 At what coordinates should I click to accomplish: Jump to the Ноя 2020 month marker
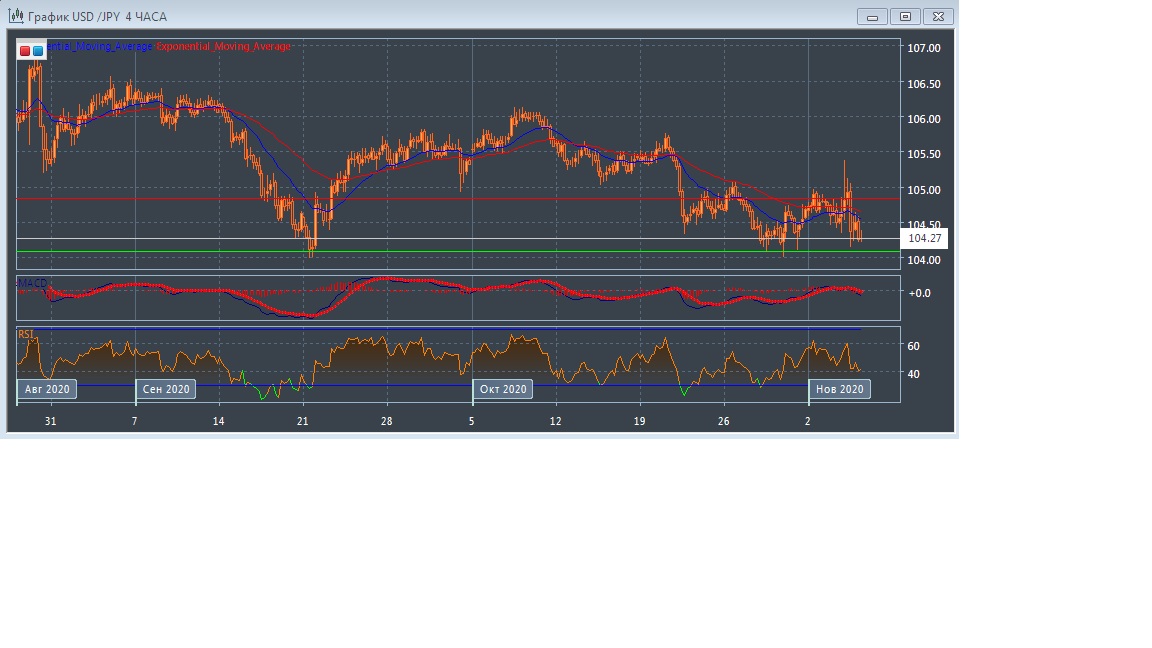coord(839,389)
